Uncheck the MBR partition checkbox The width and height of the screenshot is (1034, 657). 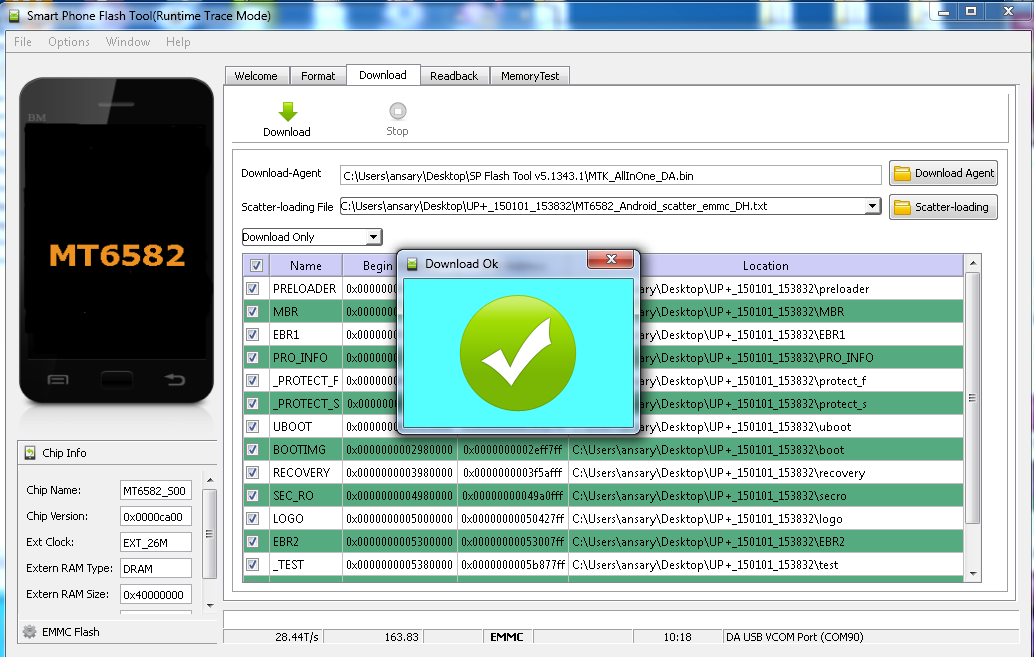coord(253,311)
